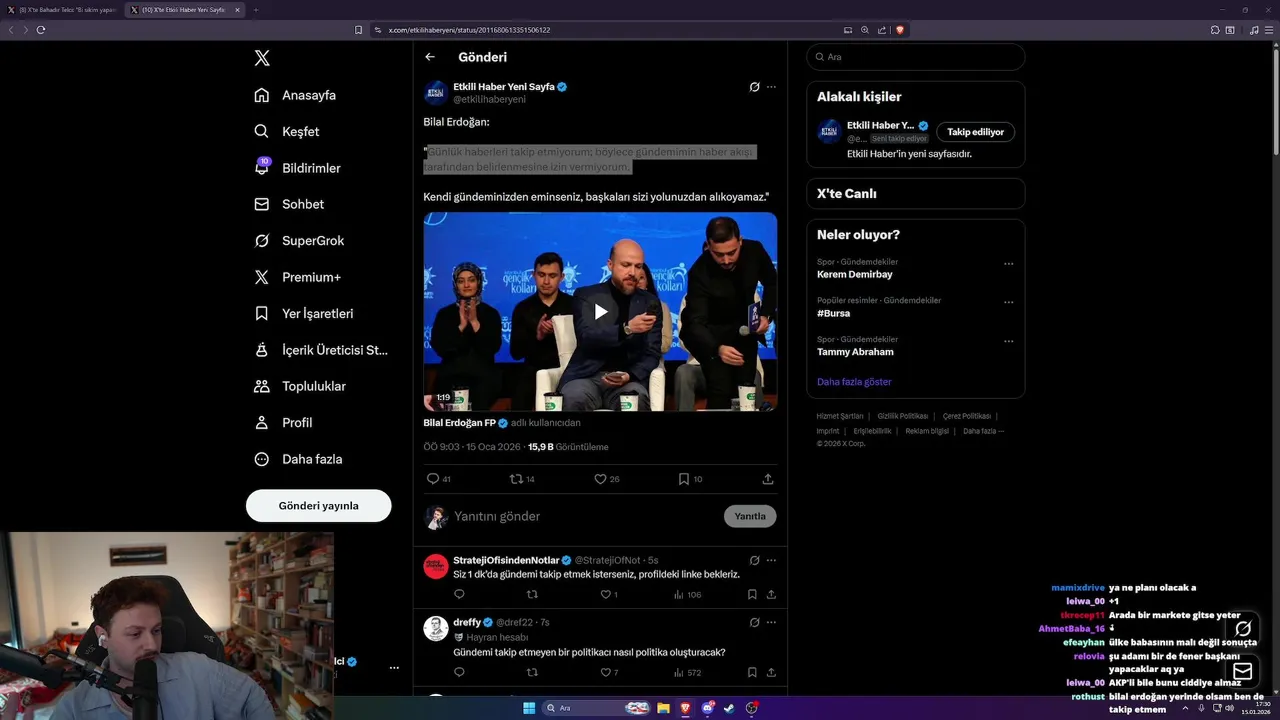Screen dimensions: 1280x720
Task: Play the Bilal Erdoğan video
Action: coord(600,312)
